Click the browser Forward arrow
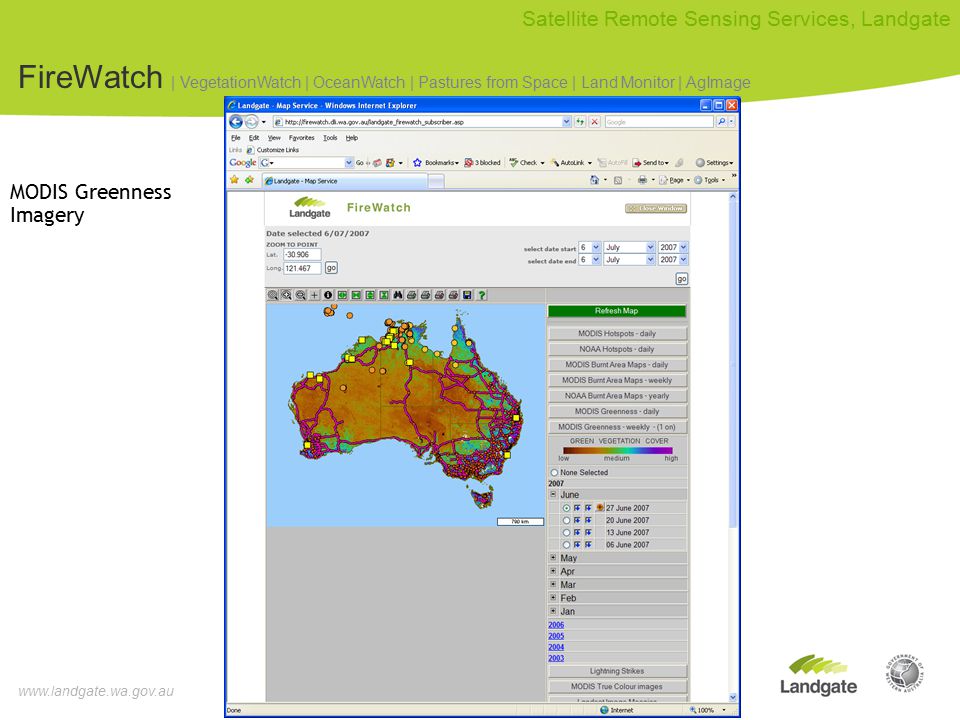The height and width of the screenshot is (720, 960). click(x=251, y=122)
